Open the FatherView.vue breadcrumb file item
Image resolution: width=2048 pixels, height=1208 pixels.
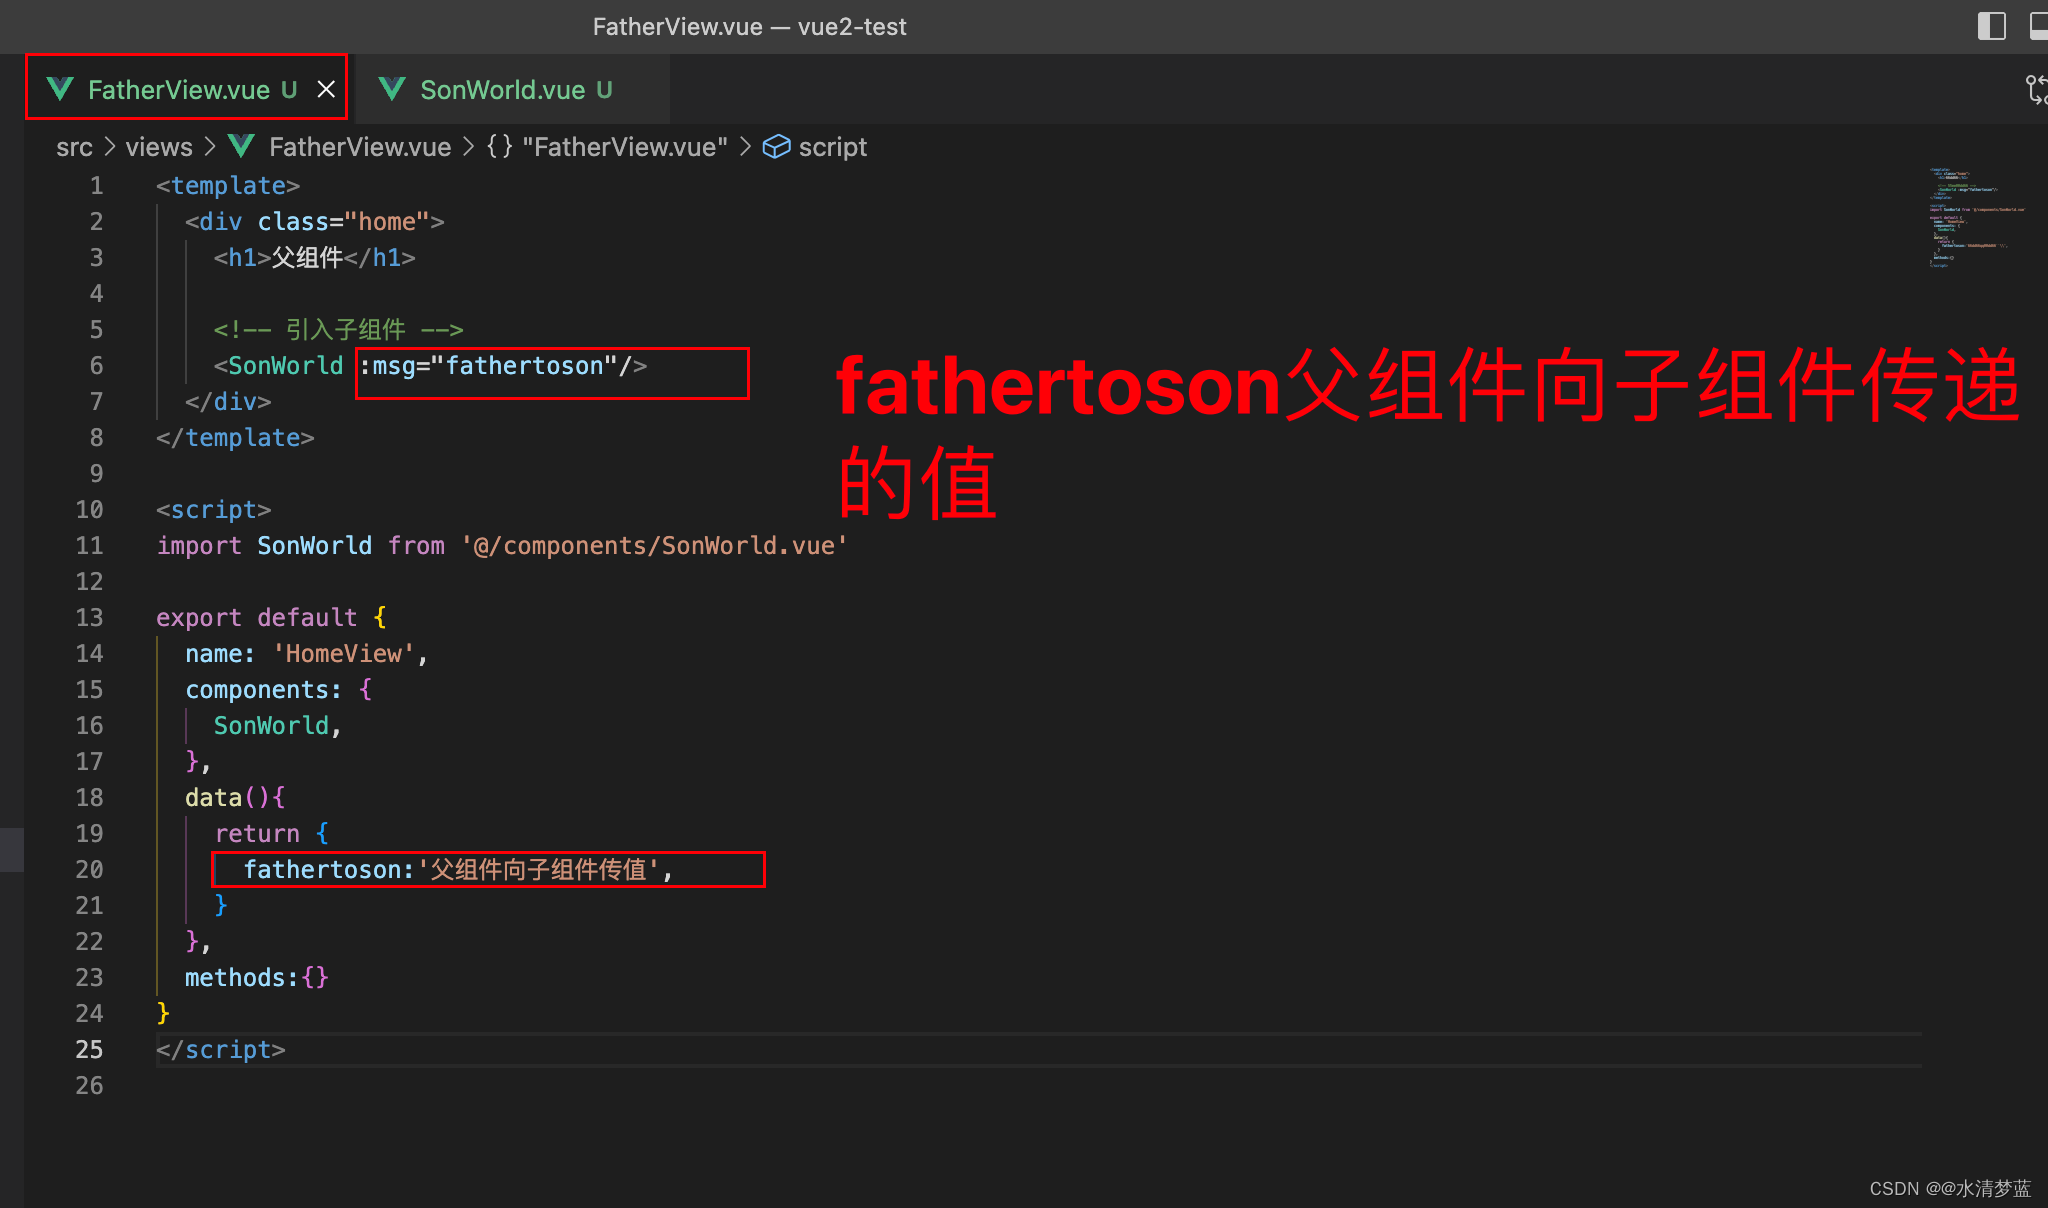point(359,147)
